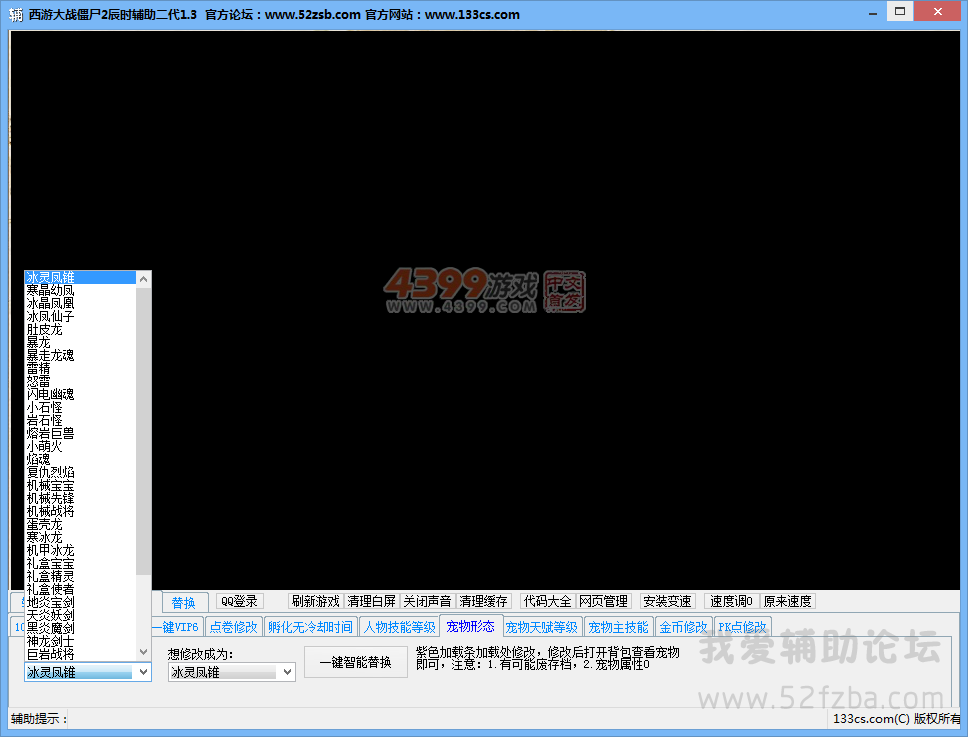968x737 pixels.
Task: Select 地炎宝剑 list entry
Action: point(80,602)
